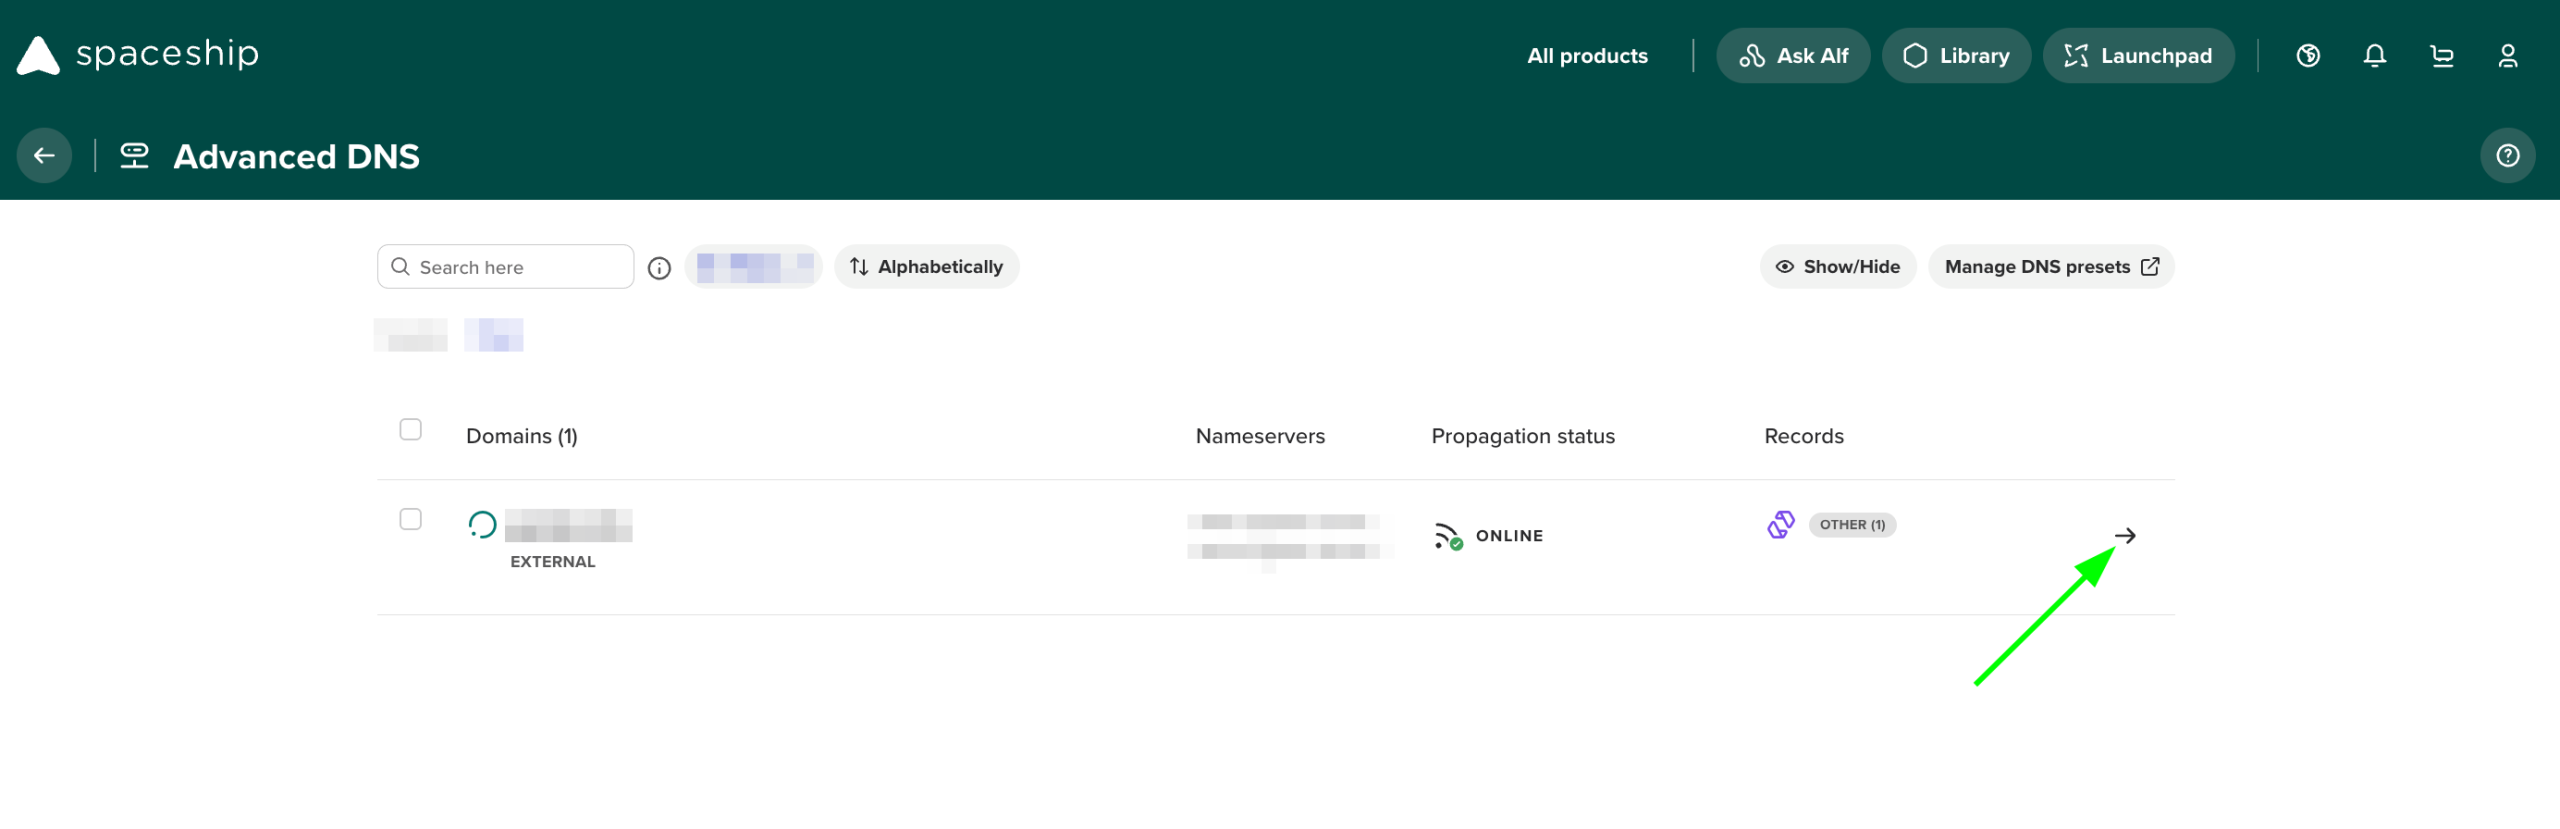
Task: Tick the external domain row checkbox
Action: click(411, 520)
